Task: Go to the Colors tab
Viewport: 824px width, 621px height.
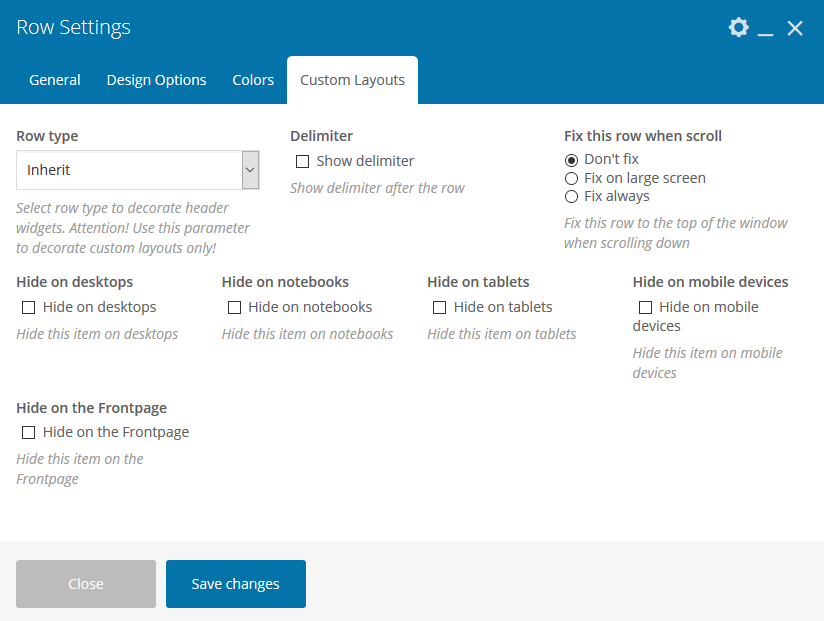Action: pyautogui.click(x=253, y=80)
